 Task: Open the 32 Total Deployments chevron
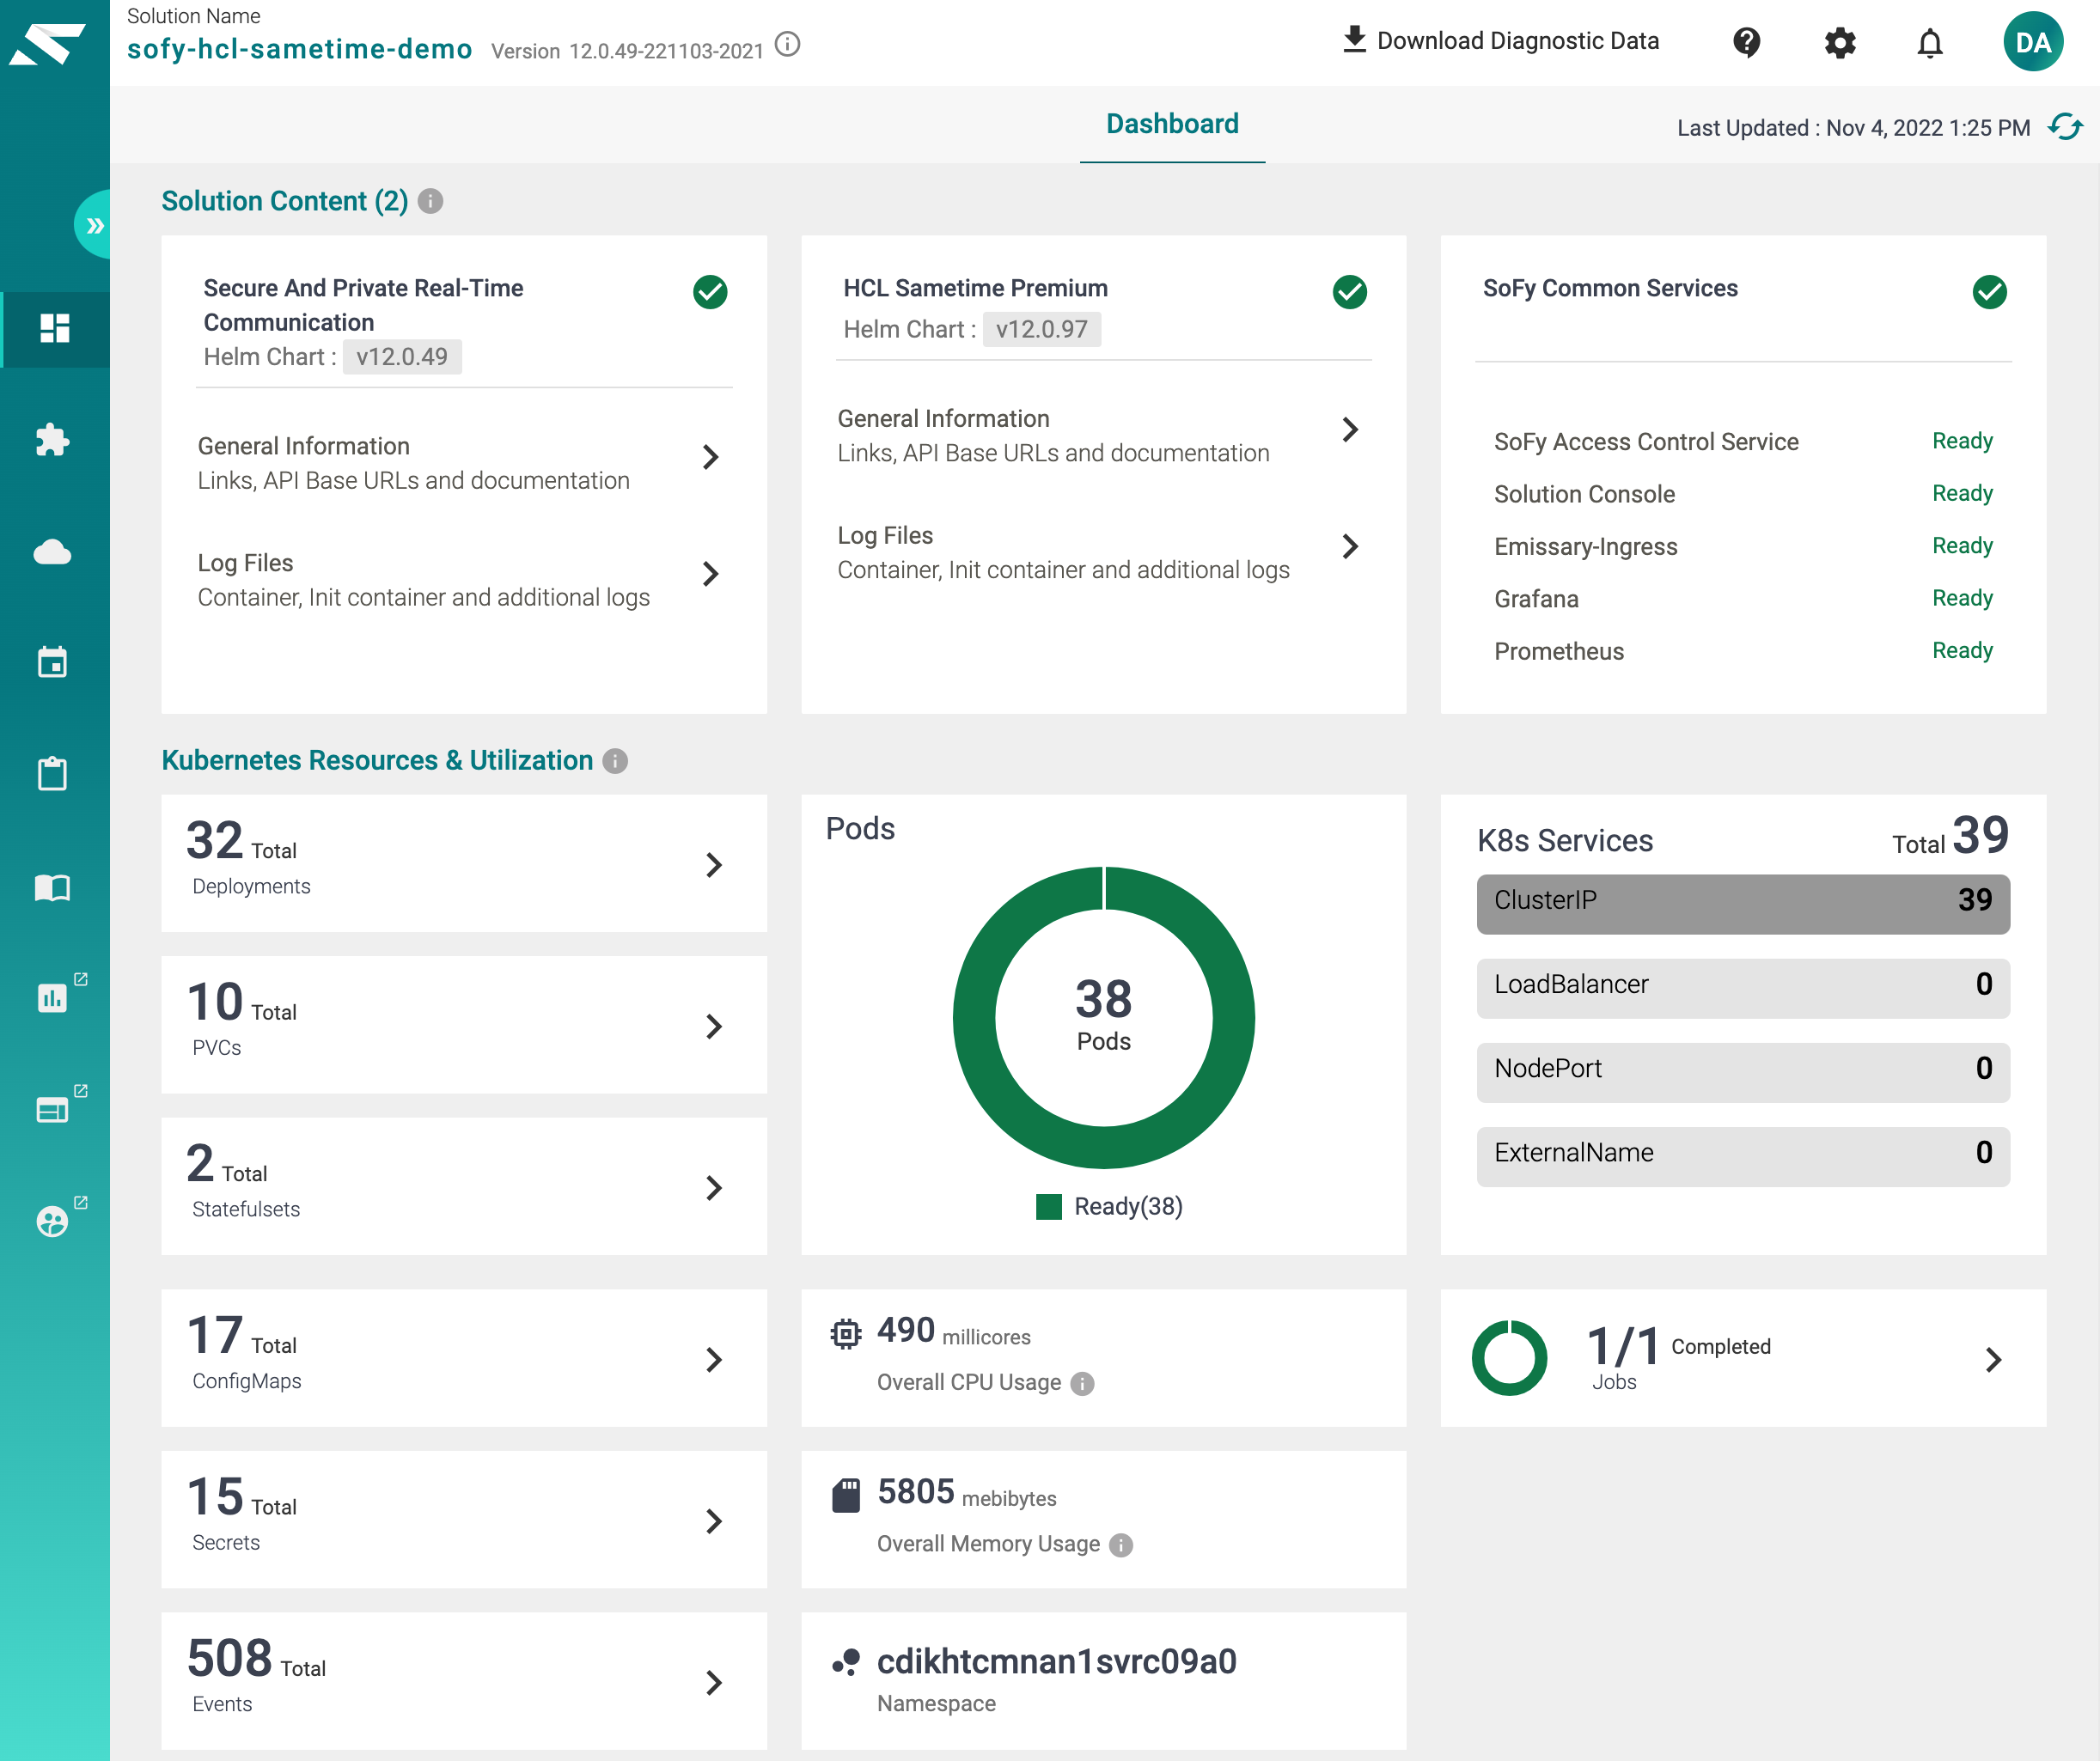(x=713, y=865)
